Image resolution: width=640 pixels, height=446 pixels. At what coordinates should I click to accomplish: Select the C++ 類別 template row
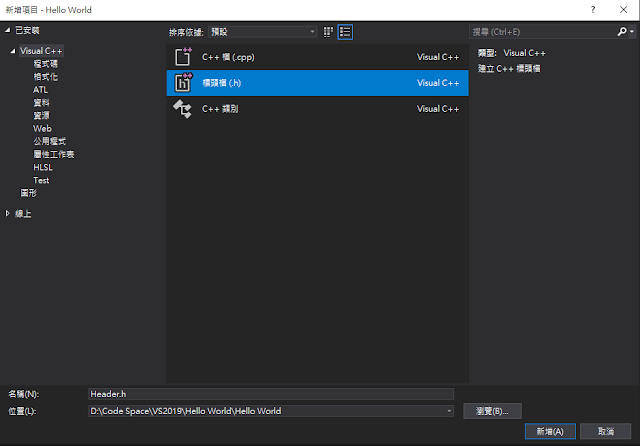coord(318,109)
